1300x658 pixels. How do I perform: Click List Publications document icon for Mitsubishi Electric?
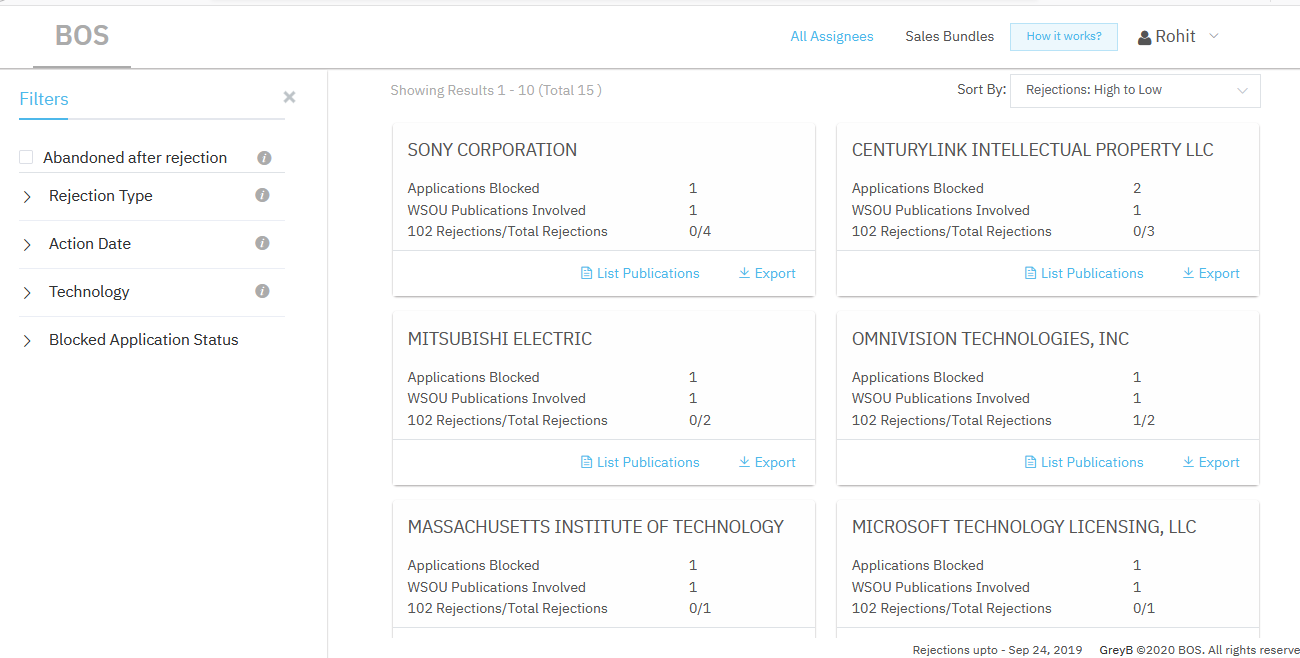pos(587,462)
